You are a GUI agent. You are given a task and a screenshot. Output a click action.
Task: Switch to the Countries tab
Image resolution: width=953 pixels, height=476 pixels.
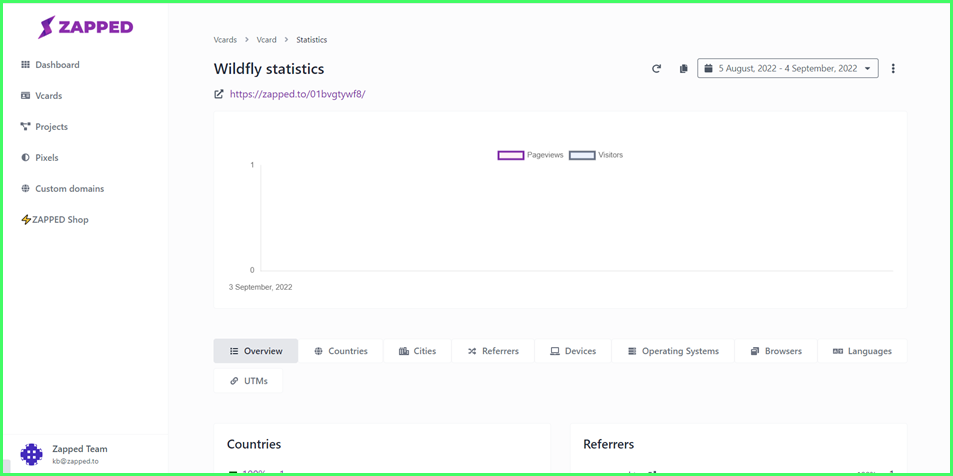(341, 351)
